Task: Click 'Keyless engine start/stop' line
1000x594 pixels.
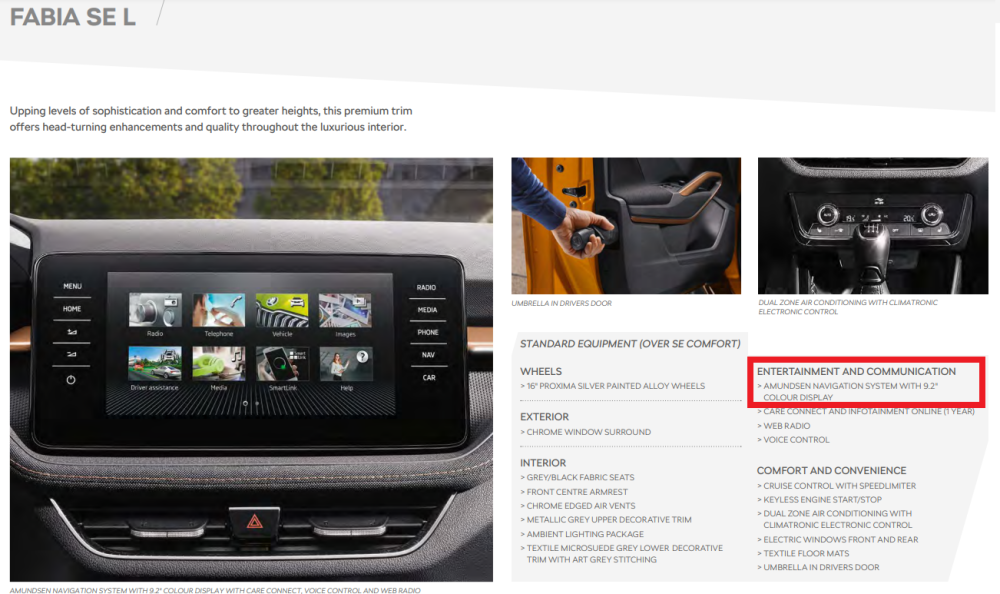Action: (820, 500)
